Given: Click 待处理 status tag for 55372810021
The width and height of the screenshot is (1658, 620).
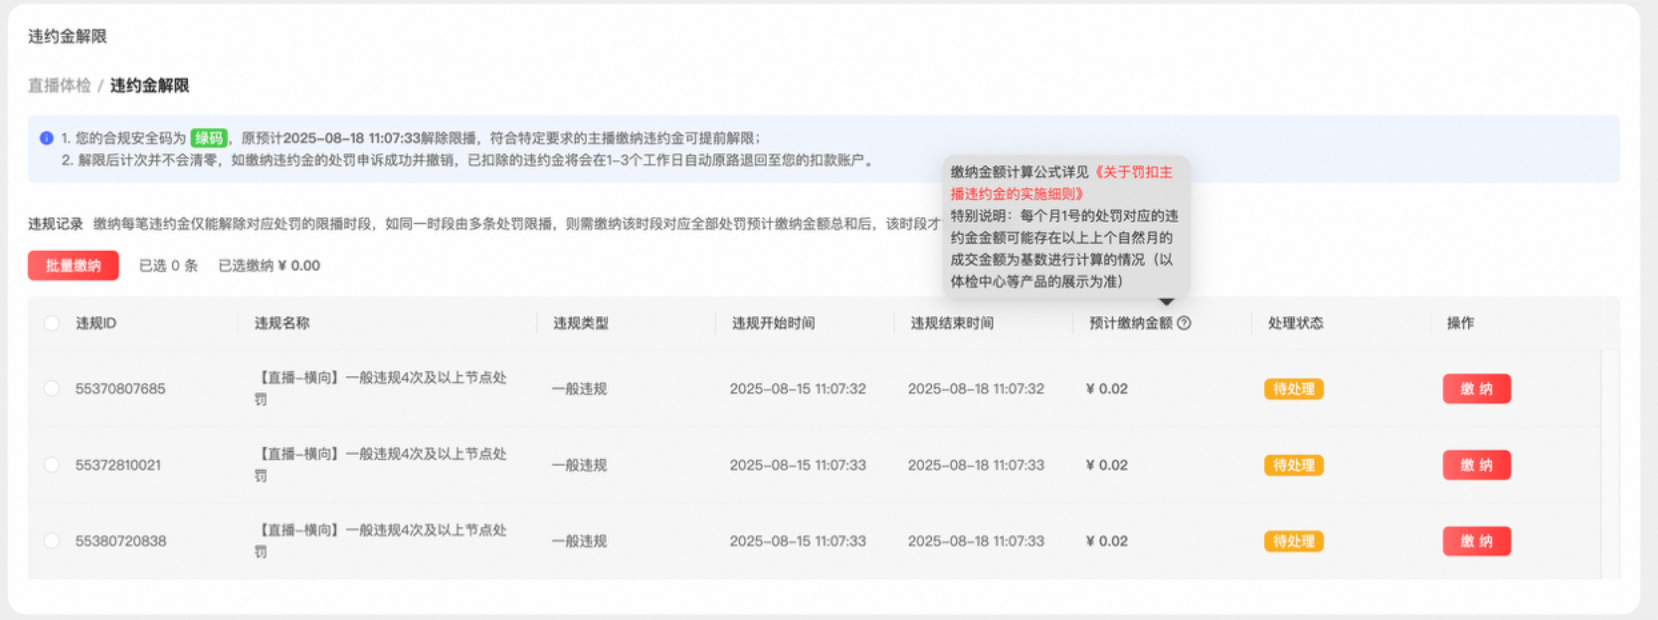Looking at the screenshot, I should point(1294,465).
